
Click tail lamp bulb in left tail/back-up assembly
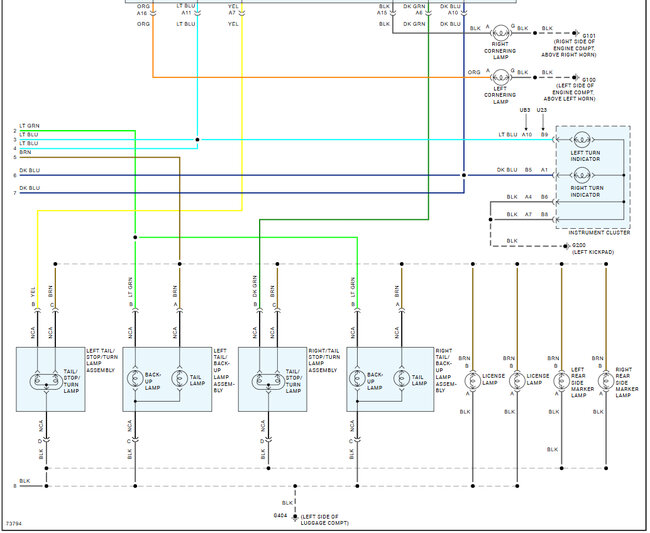179,379
